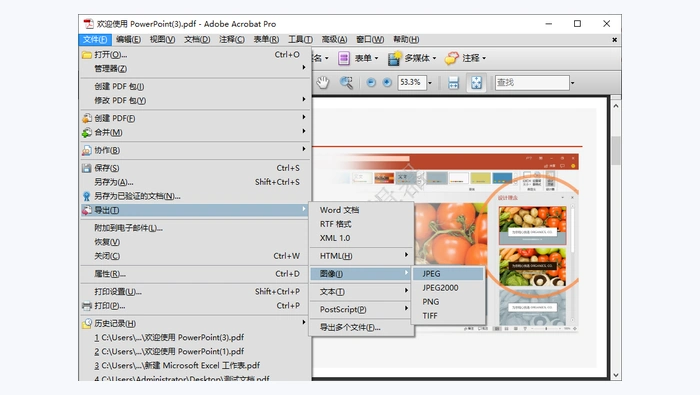Click the certified document ribbon icon

(87, 196)
